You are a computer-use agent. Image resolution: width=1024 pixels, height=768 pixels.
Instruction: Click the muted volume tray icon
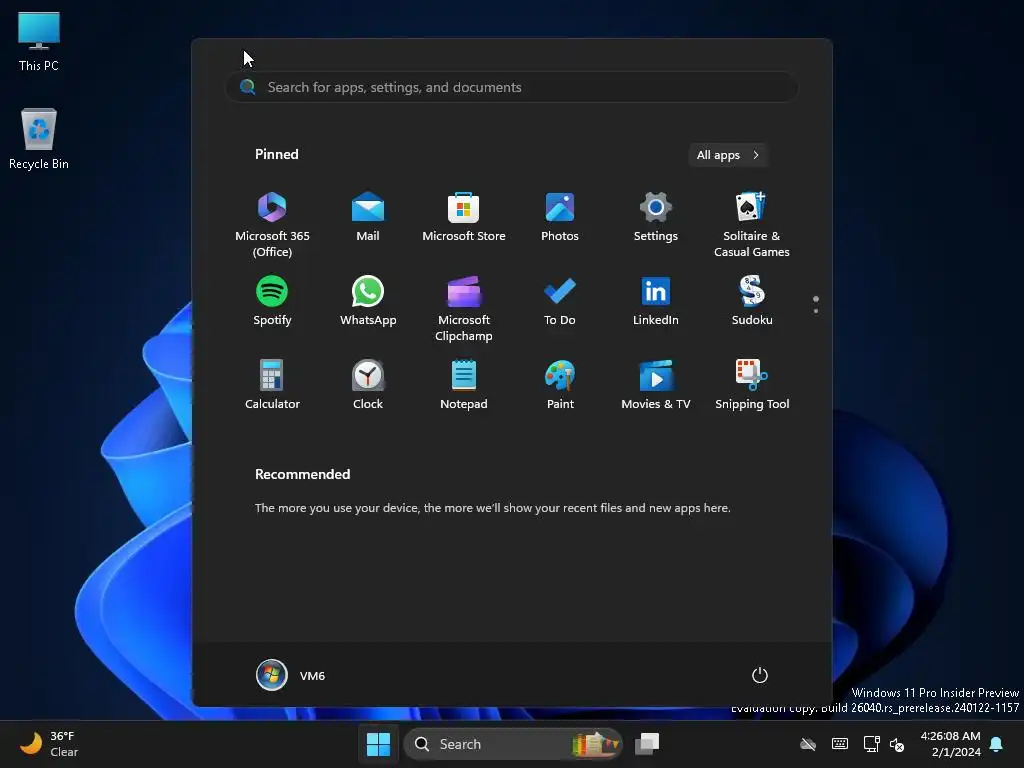tap(897, 744)
